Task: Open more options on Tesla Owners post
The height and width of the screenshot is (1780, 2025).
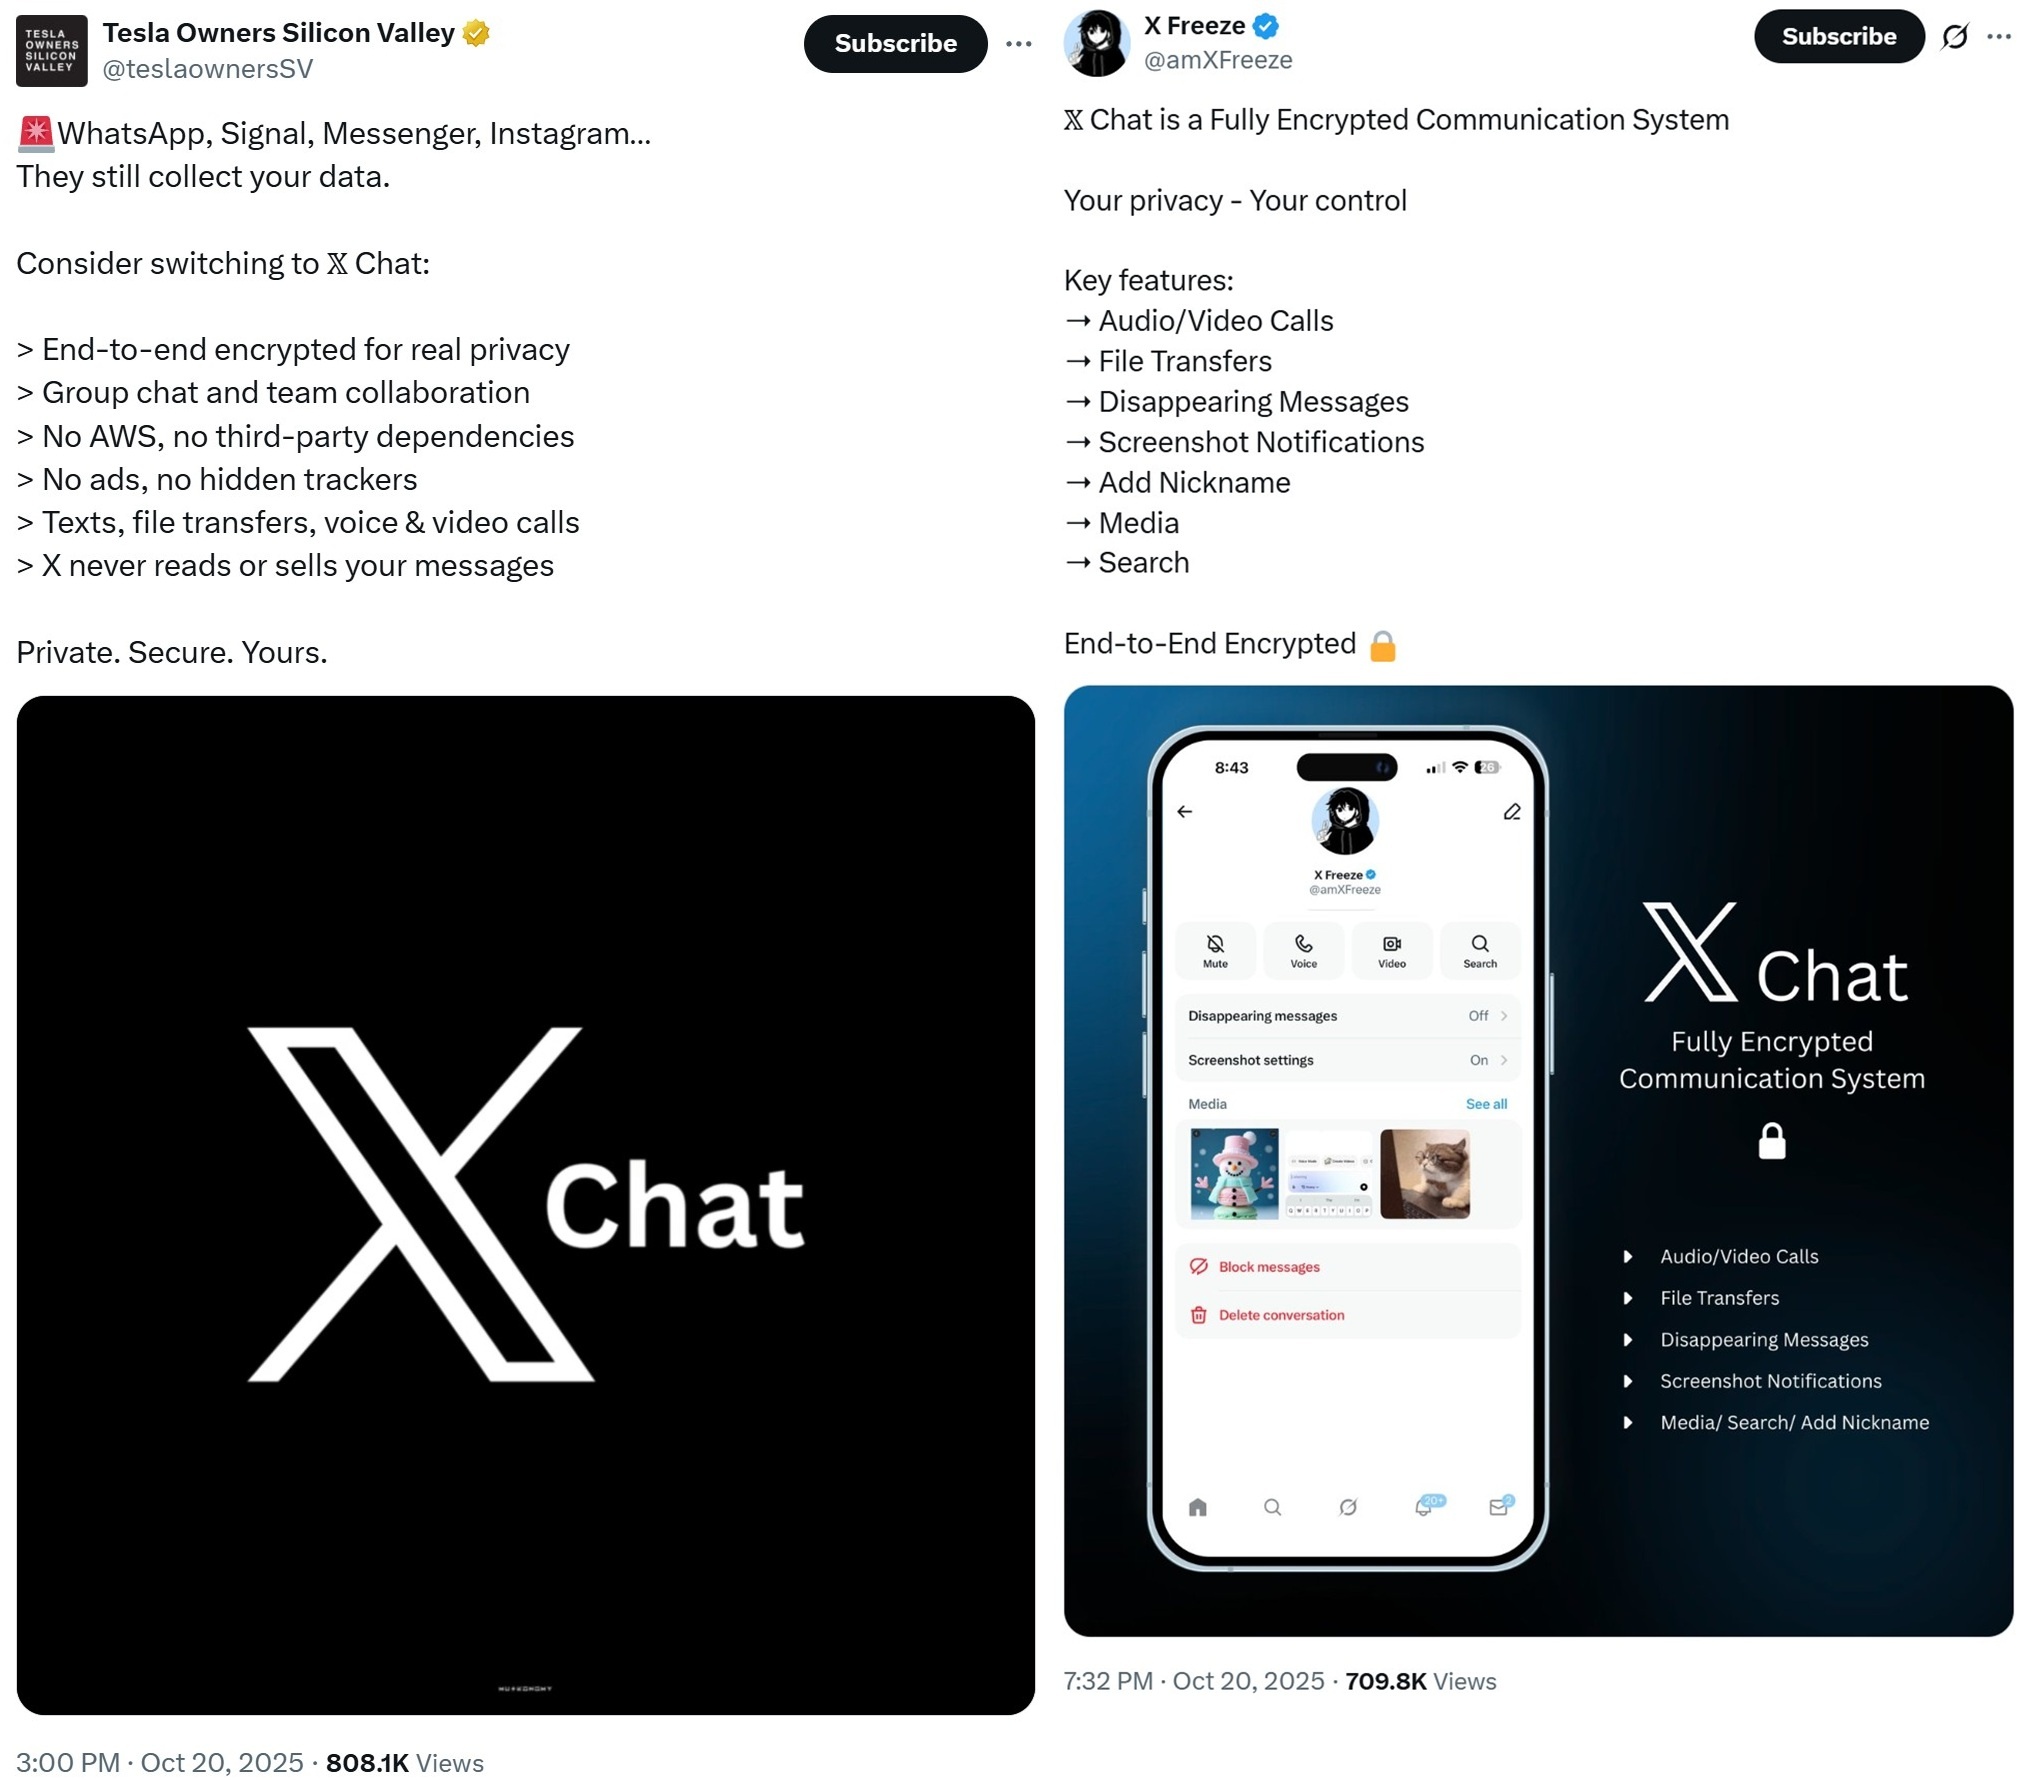Action: (1018, 44)
